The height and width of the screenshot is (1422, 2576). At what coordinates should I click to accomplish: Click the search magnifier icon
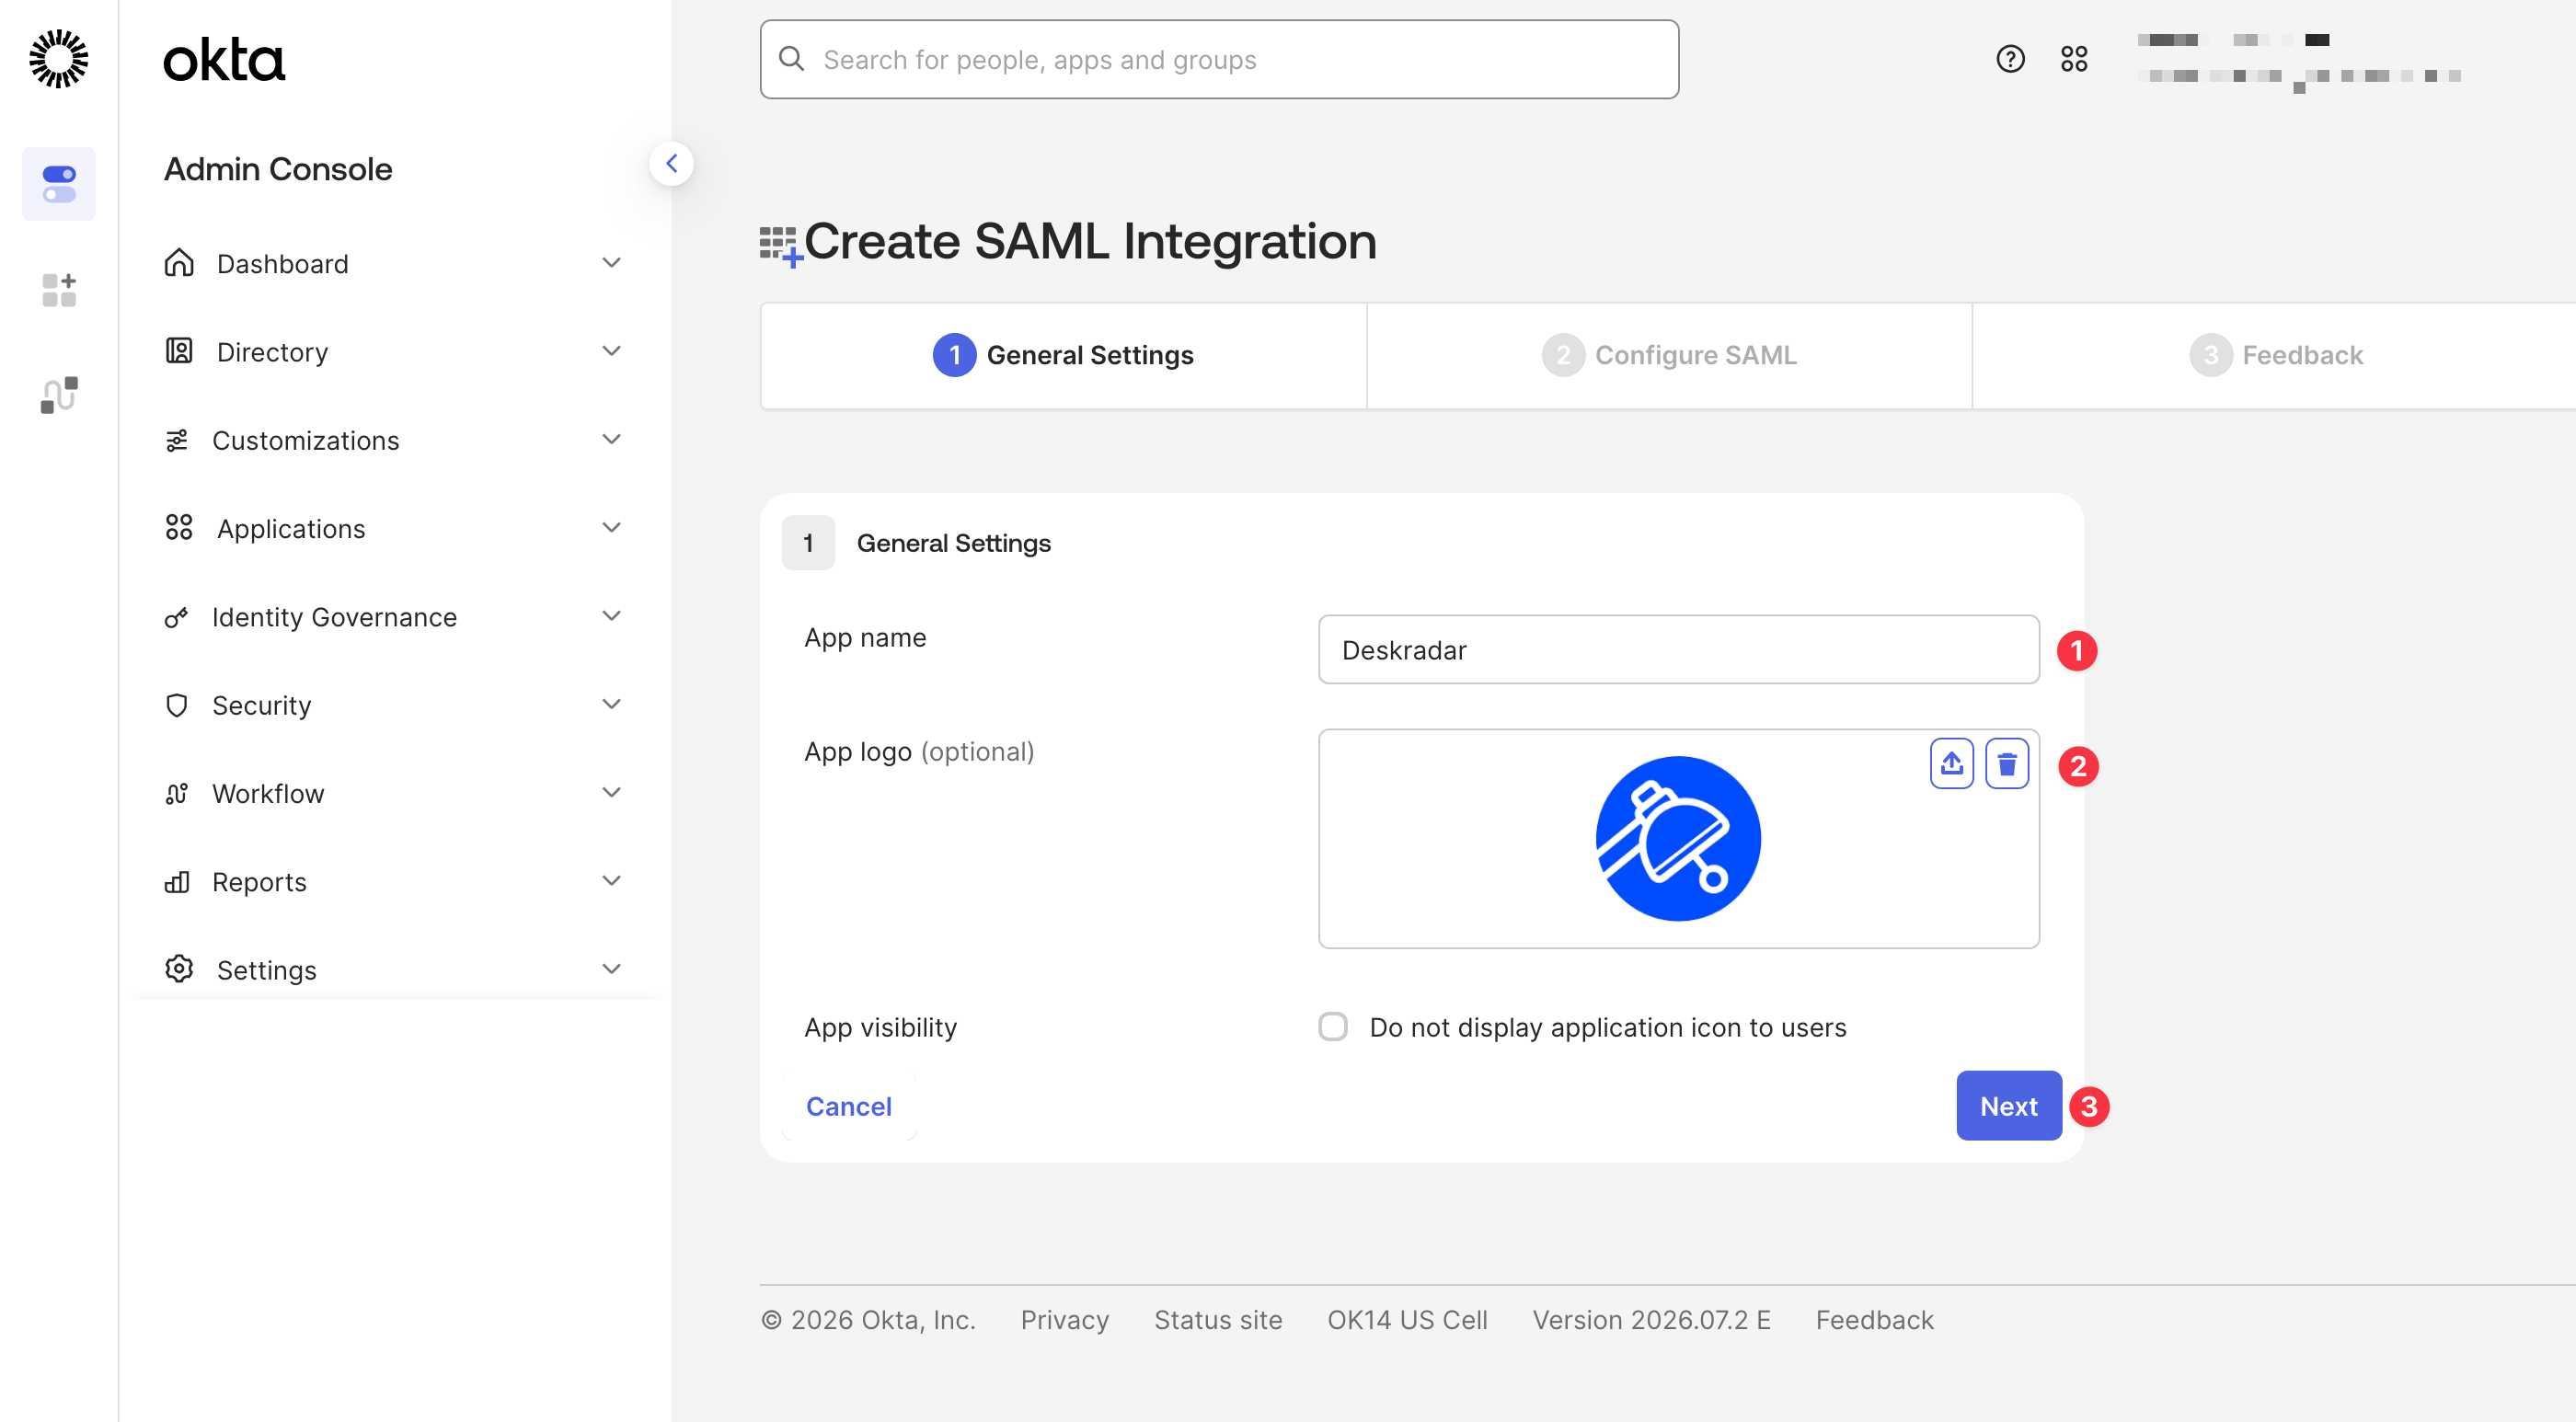click(792, 59)
